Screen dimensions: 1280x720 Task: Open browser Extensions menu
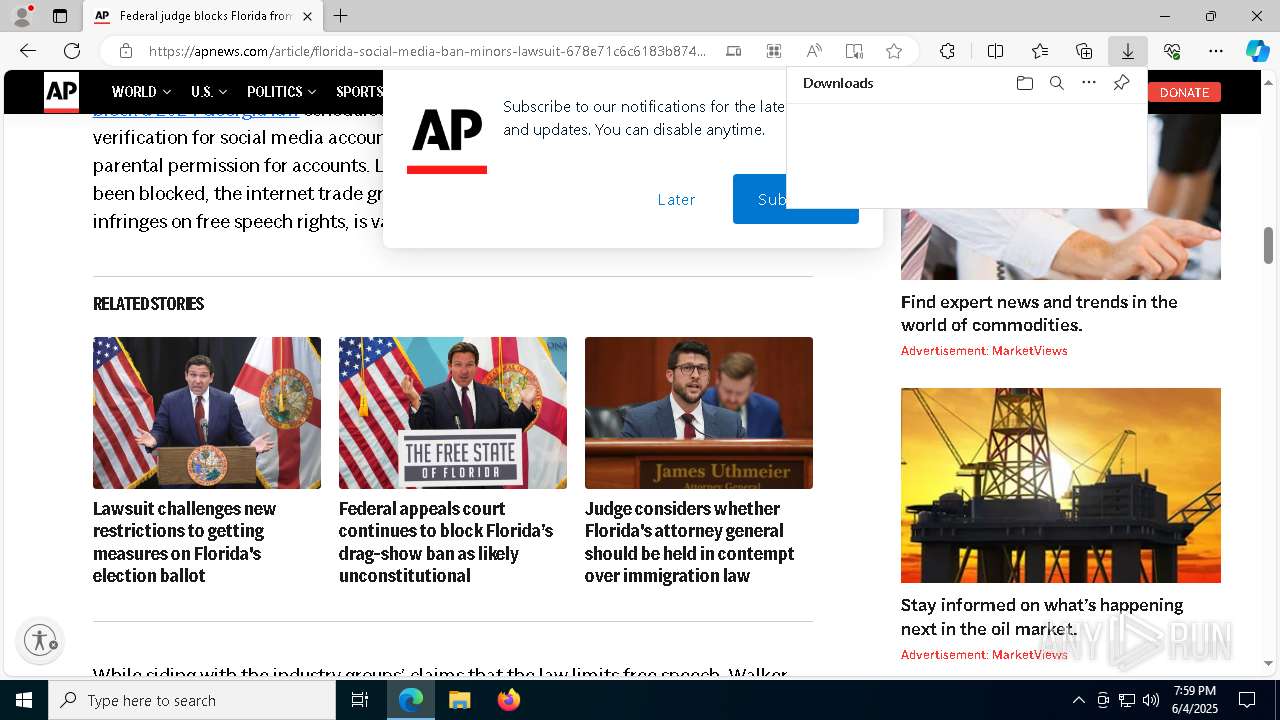(x=947, y=51)
